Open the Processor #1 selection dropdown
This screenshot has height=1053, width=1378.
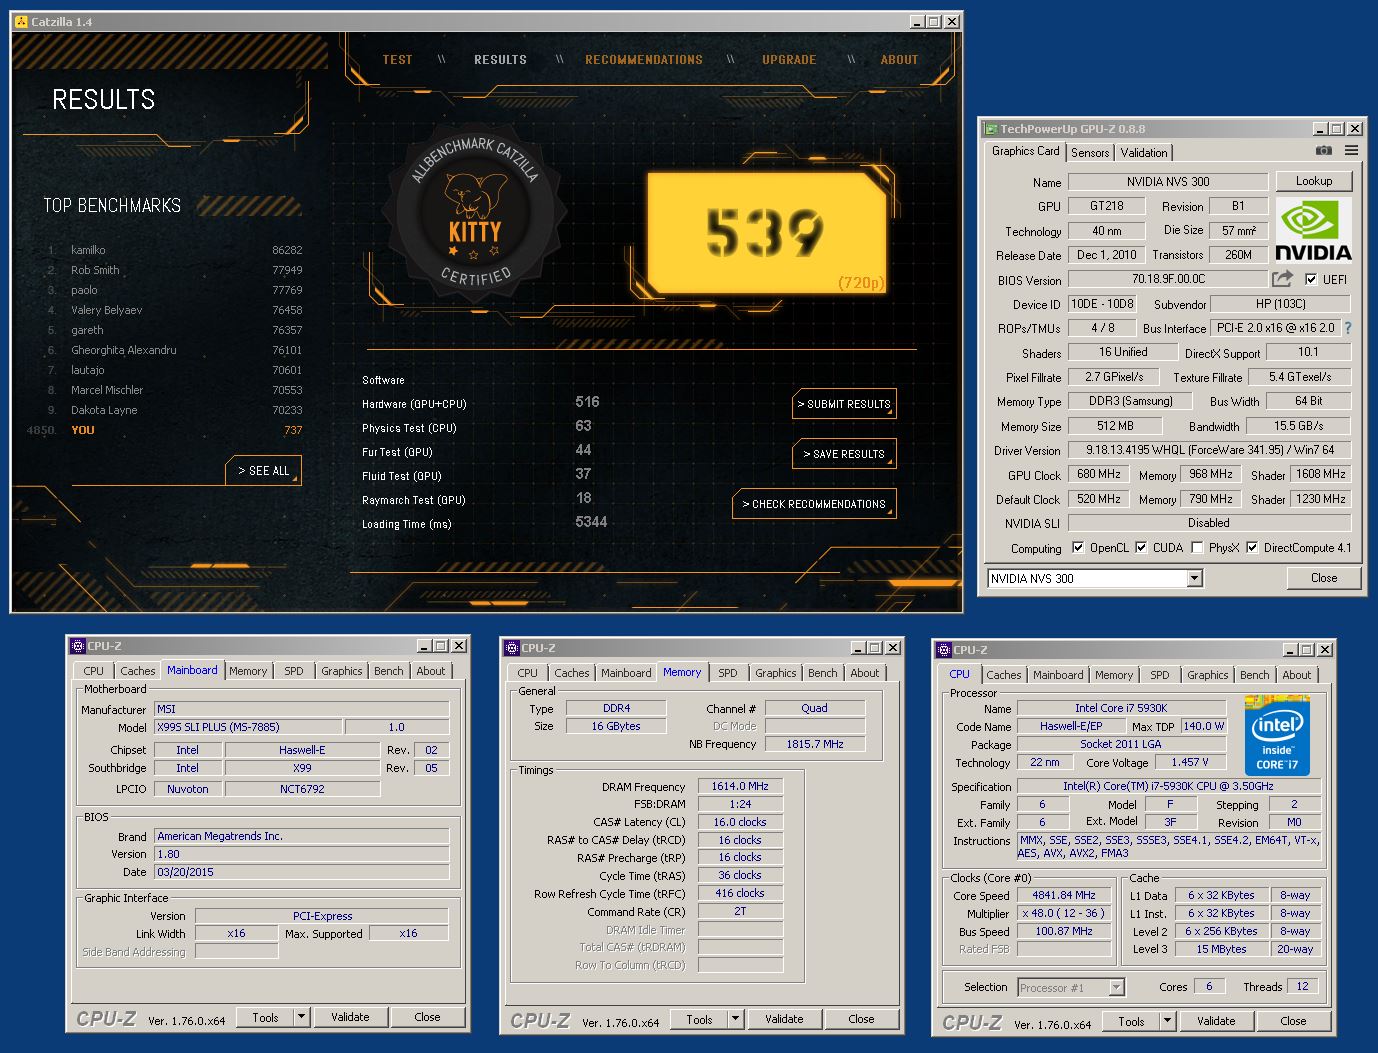[x=1116, y=987]
